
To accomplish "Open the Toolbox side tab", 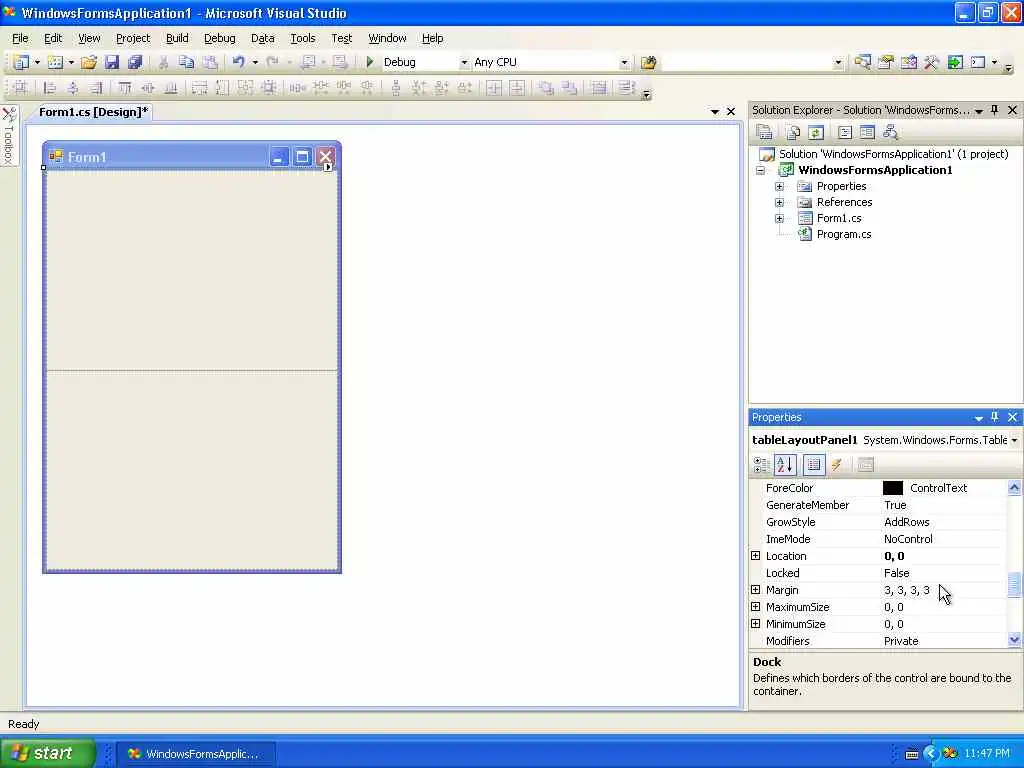I will click(x=9, y=136).
